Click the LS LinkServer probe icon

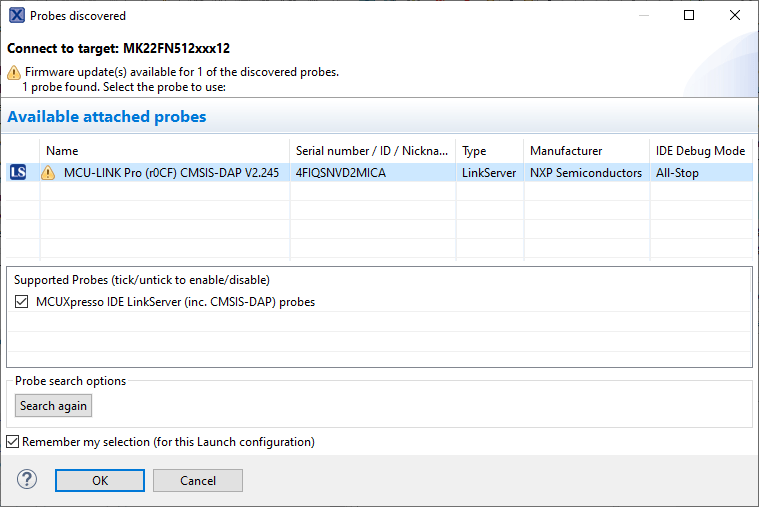(x=18, y=172)
